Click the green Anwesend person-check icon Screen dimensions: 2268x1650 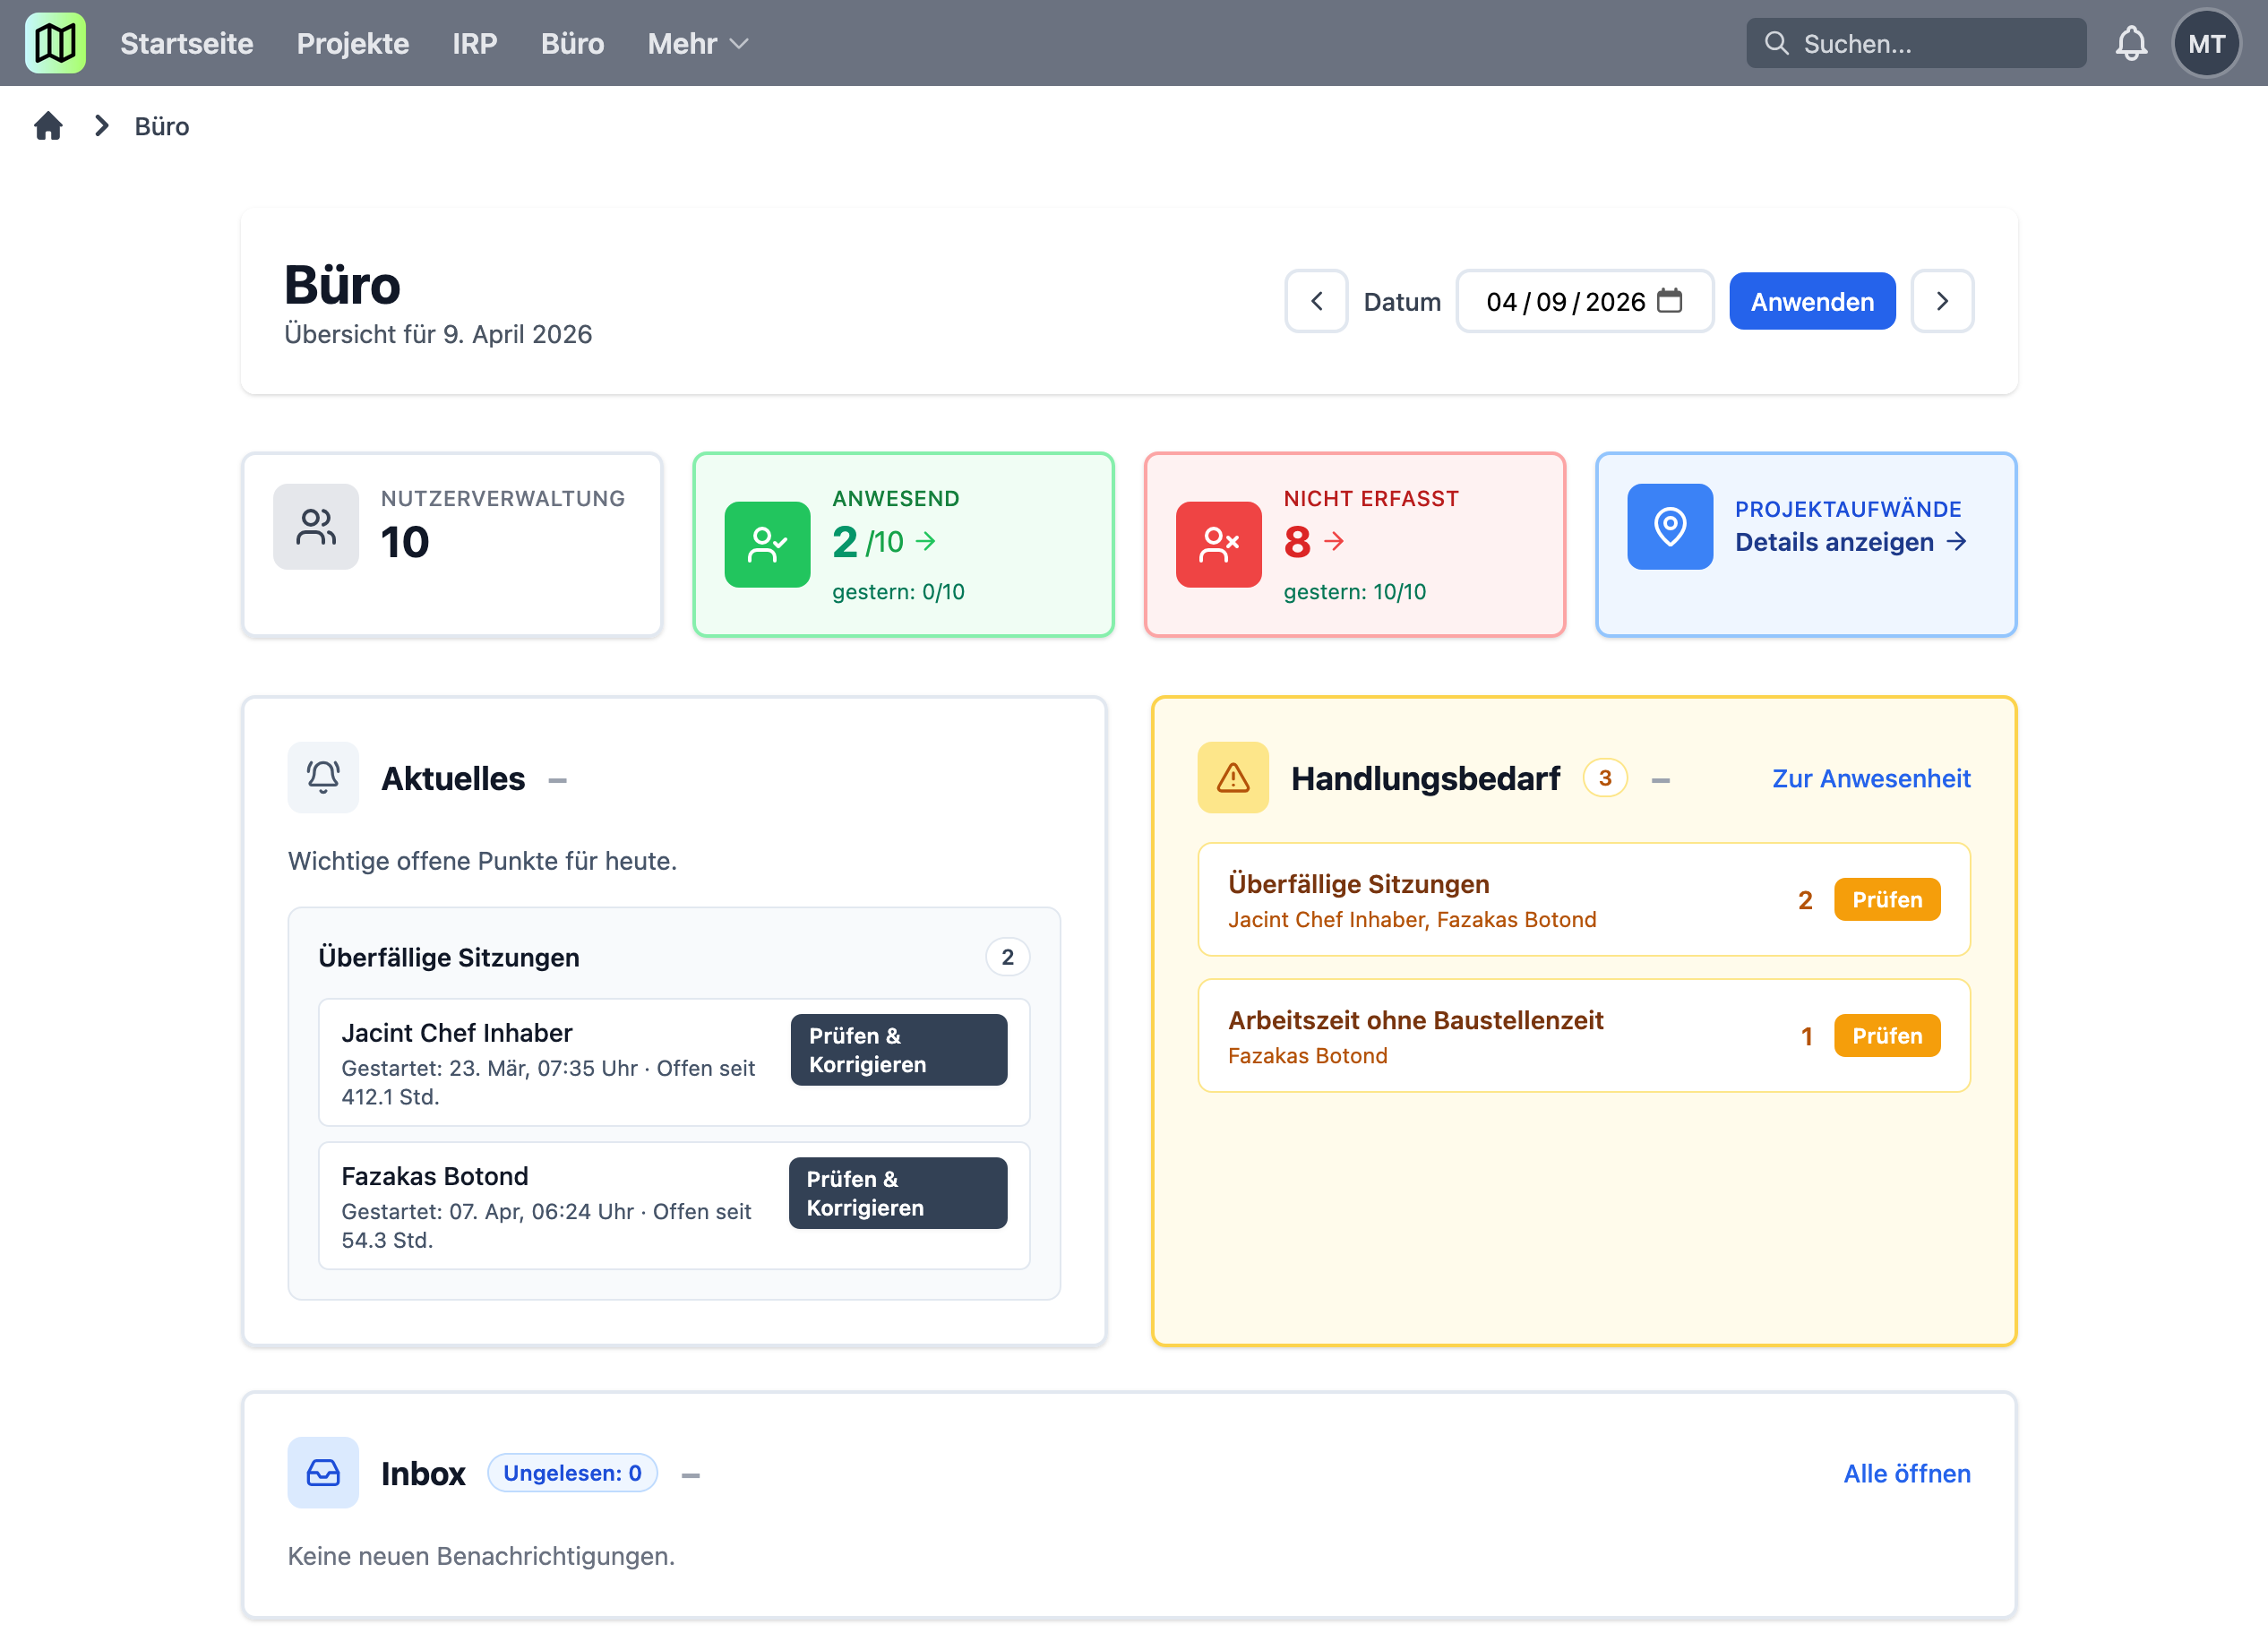point(767,544)
